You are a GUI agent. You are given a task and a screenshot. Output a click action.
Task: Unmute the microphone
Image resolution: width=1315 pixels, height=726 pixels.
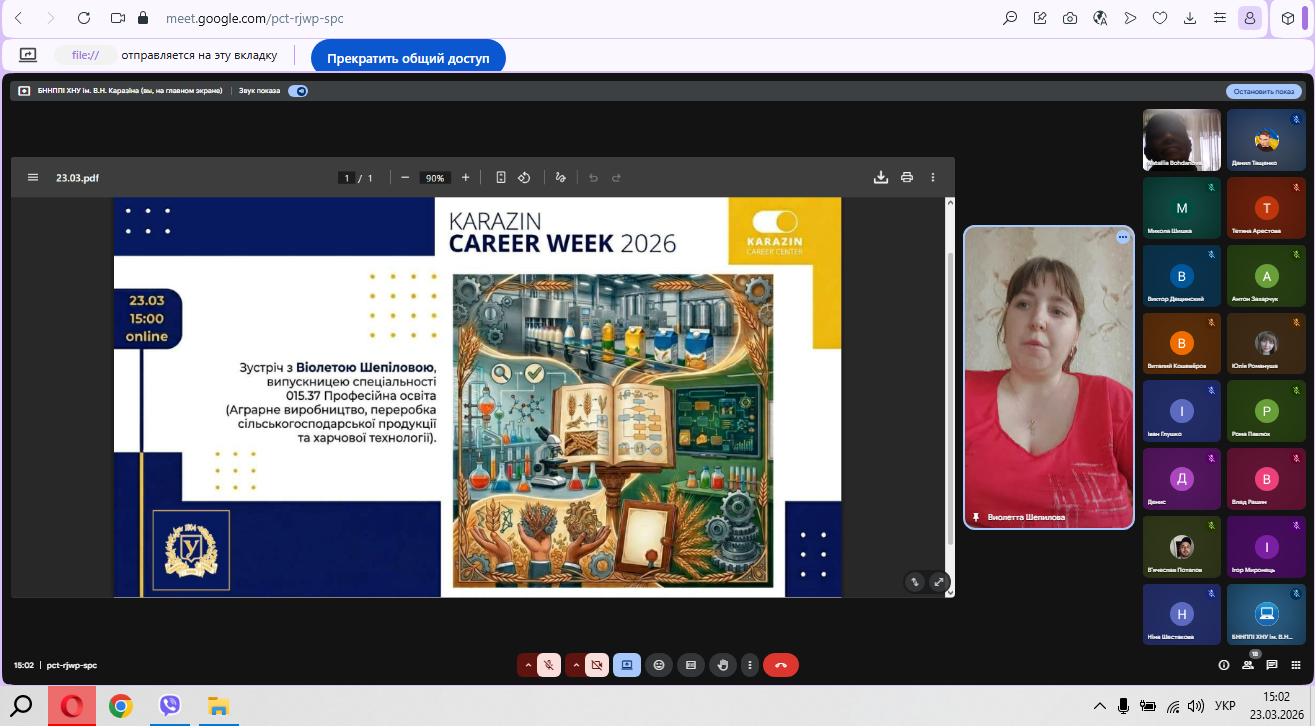point(549,665)
